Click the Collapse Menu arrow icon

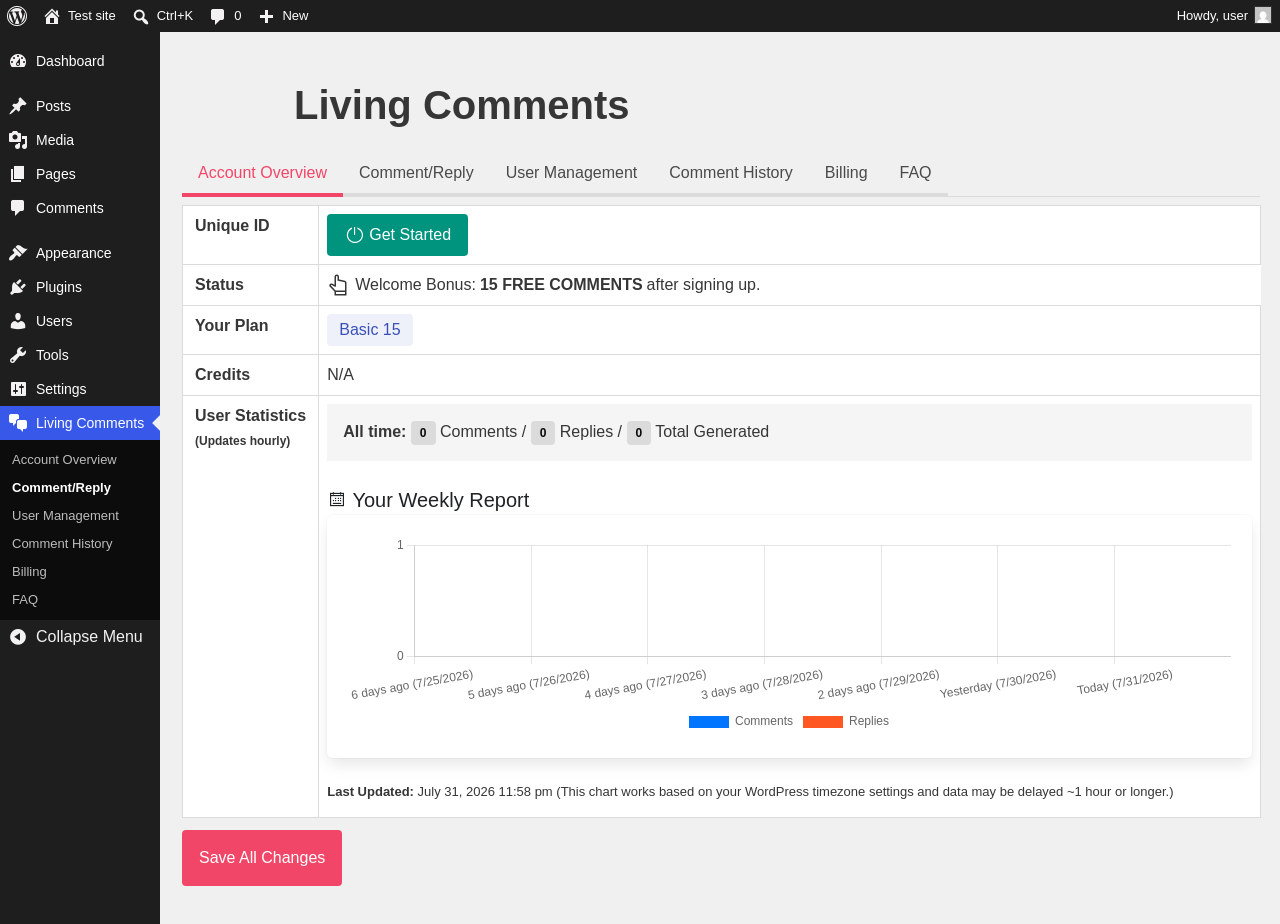[x=18, y=637]
